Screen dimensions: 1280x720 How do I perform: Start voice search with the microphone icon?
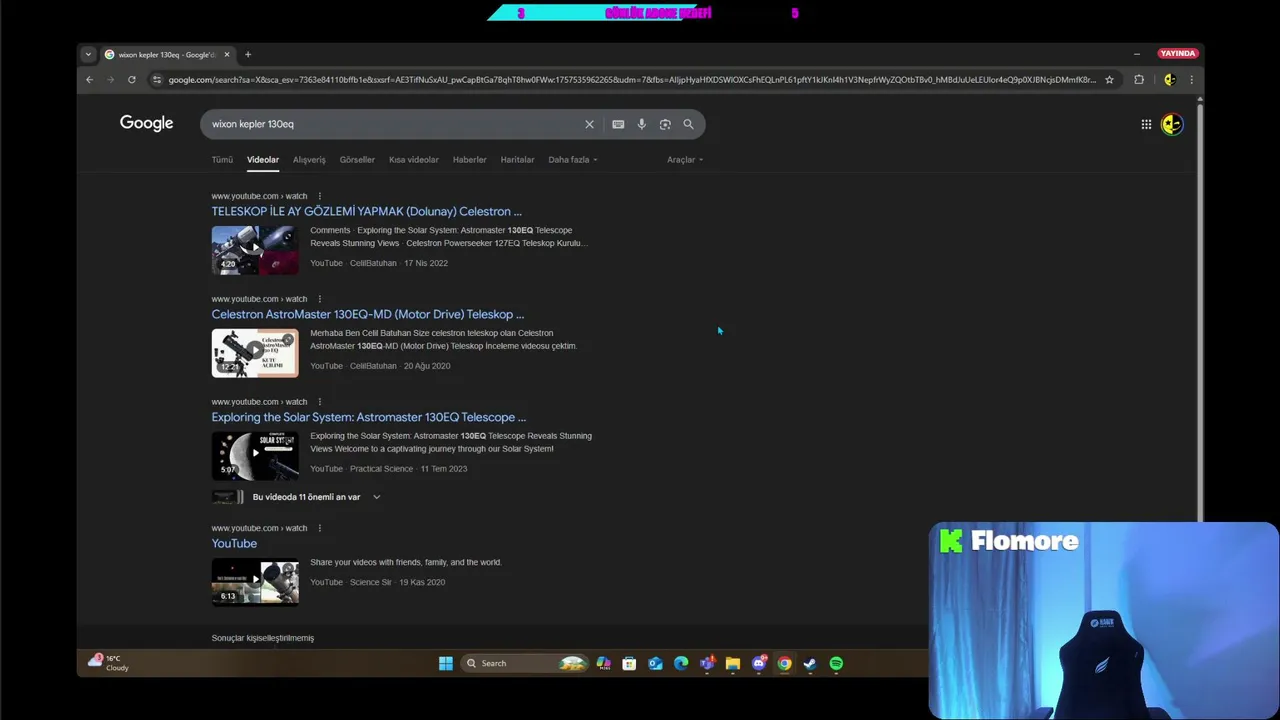(642, 124)
